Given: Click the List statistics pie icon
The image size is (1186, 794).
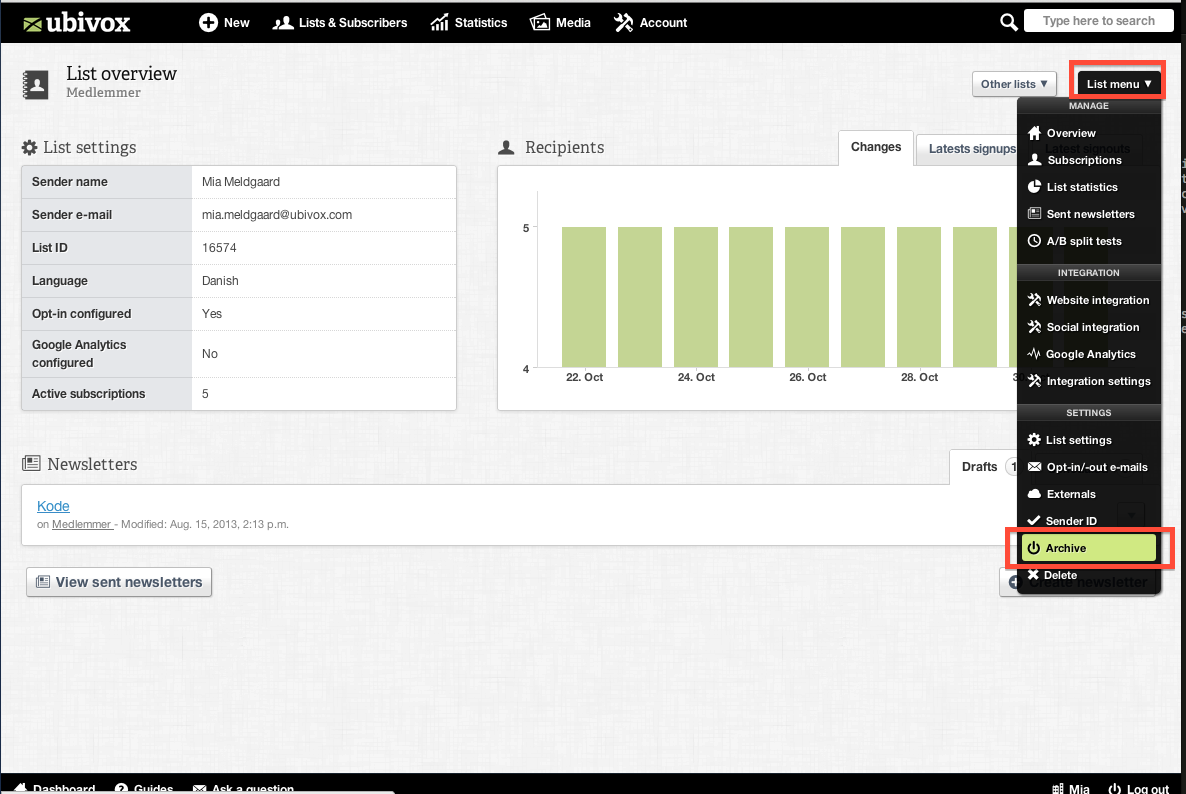Looking at the screenshot, I should (x=1034, y=187).
